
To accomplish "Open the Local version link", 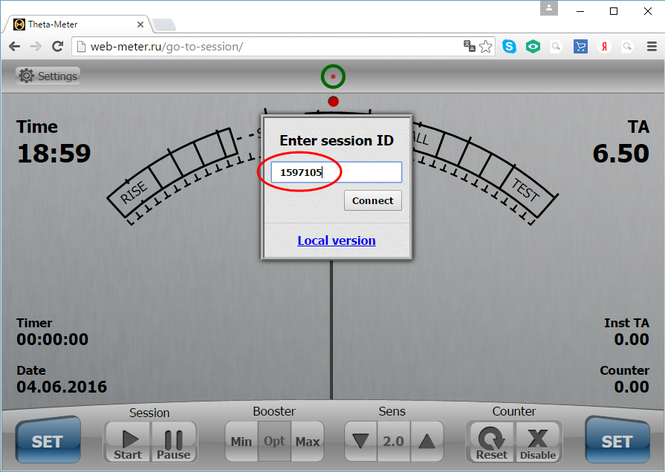I will [336, 240].
